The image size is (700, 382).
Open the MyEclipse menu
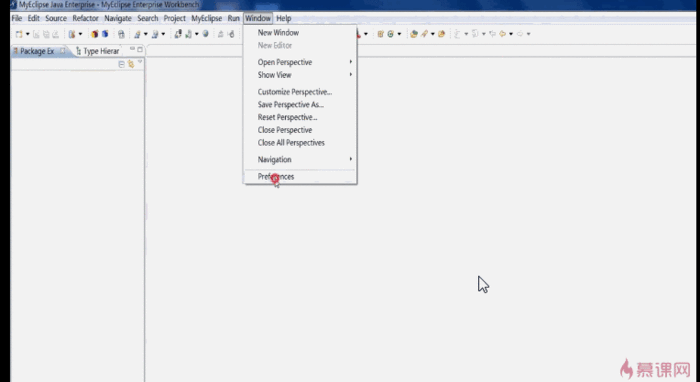tap(207, 18)
